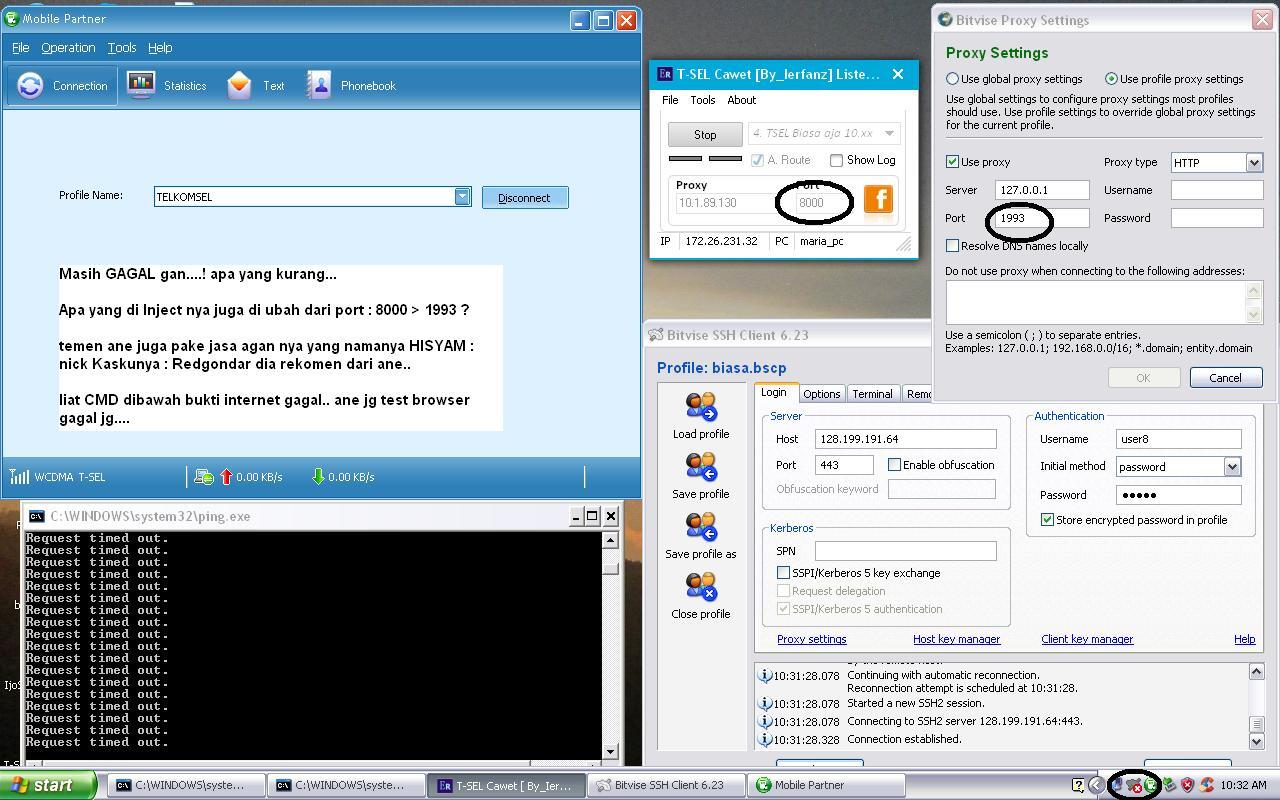Open the Client key manager link

coord(1087,639)
